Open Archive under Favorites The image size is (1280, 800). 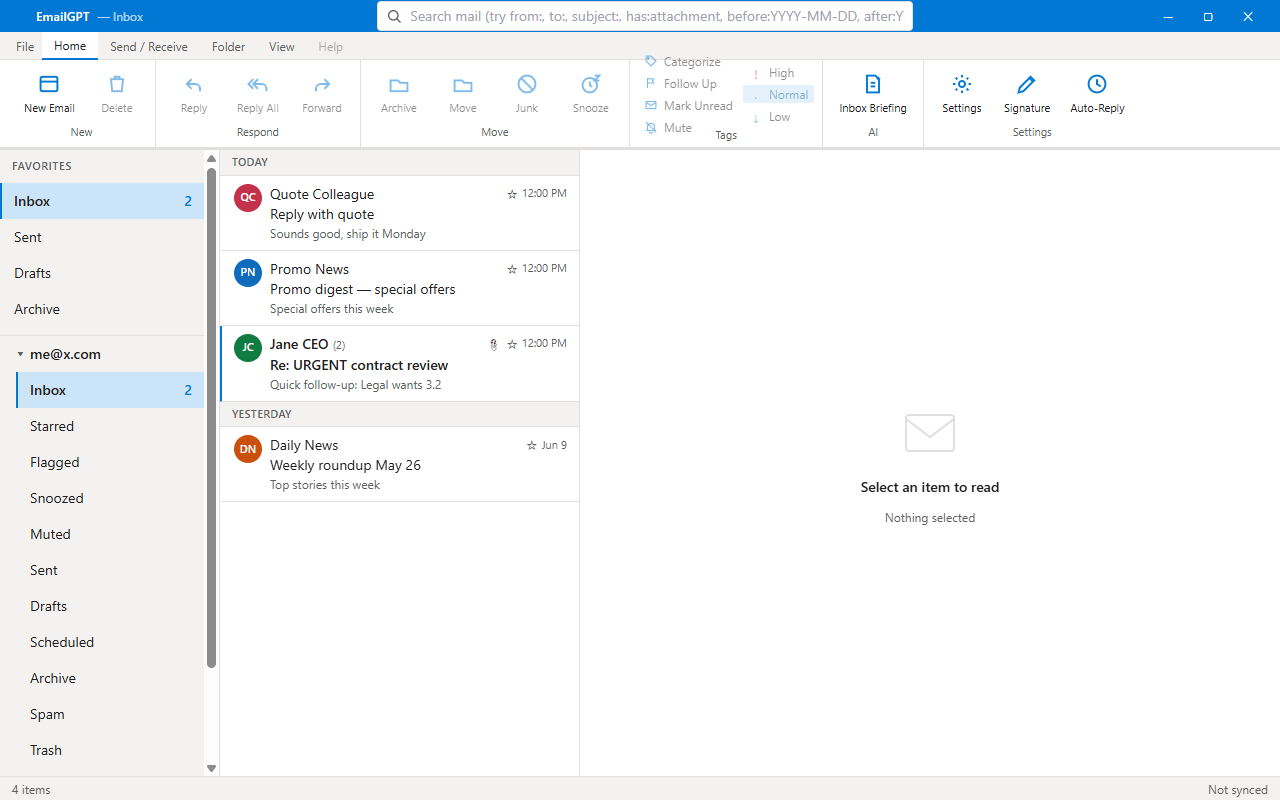coord(102,309)
